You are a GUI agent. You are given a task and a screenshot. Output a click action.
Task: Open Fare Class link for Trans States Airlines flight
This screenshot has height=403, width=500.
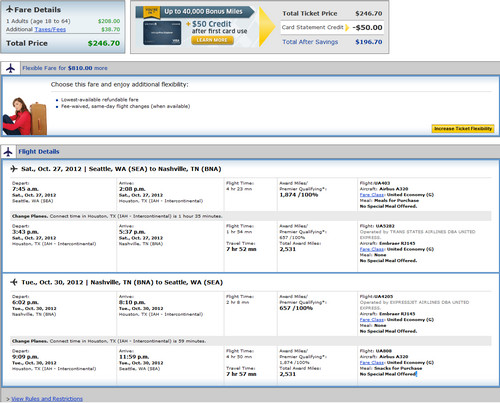(x=372, y=249)
